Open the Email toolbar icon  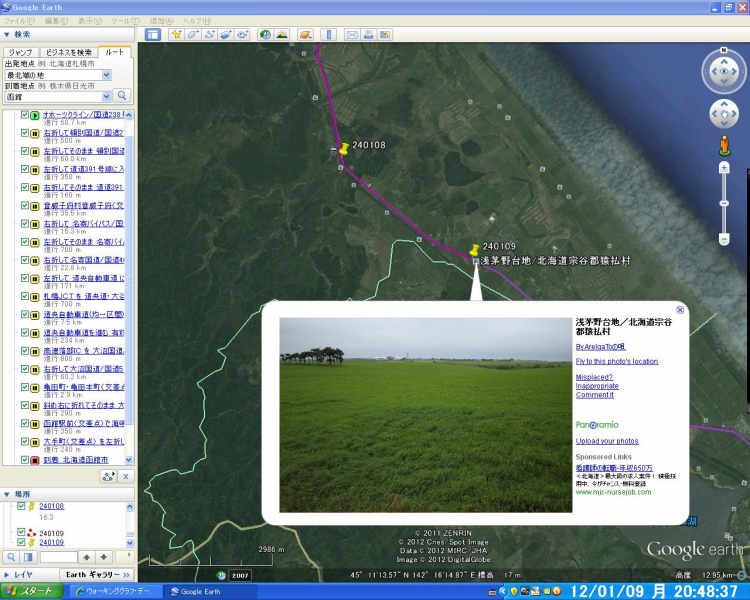(352, 34)
